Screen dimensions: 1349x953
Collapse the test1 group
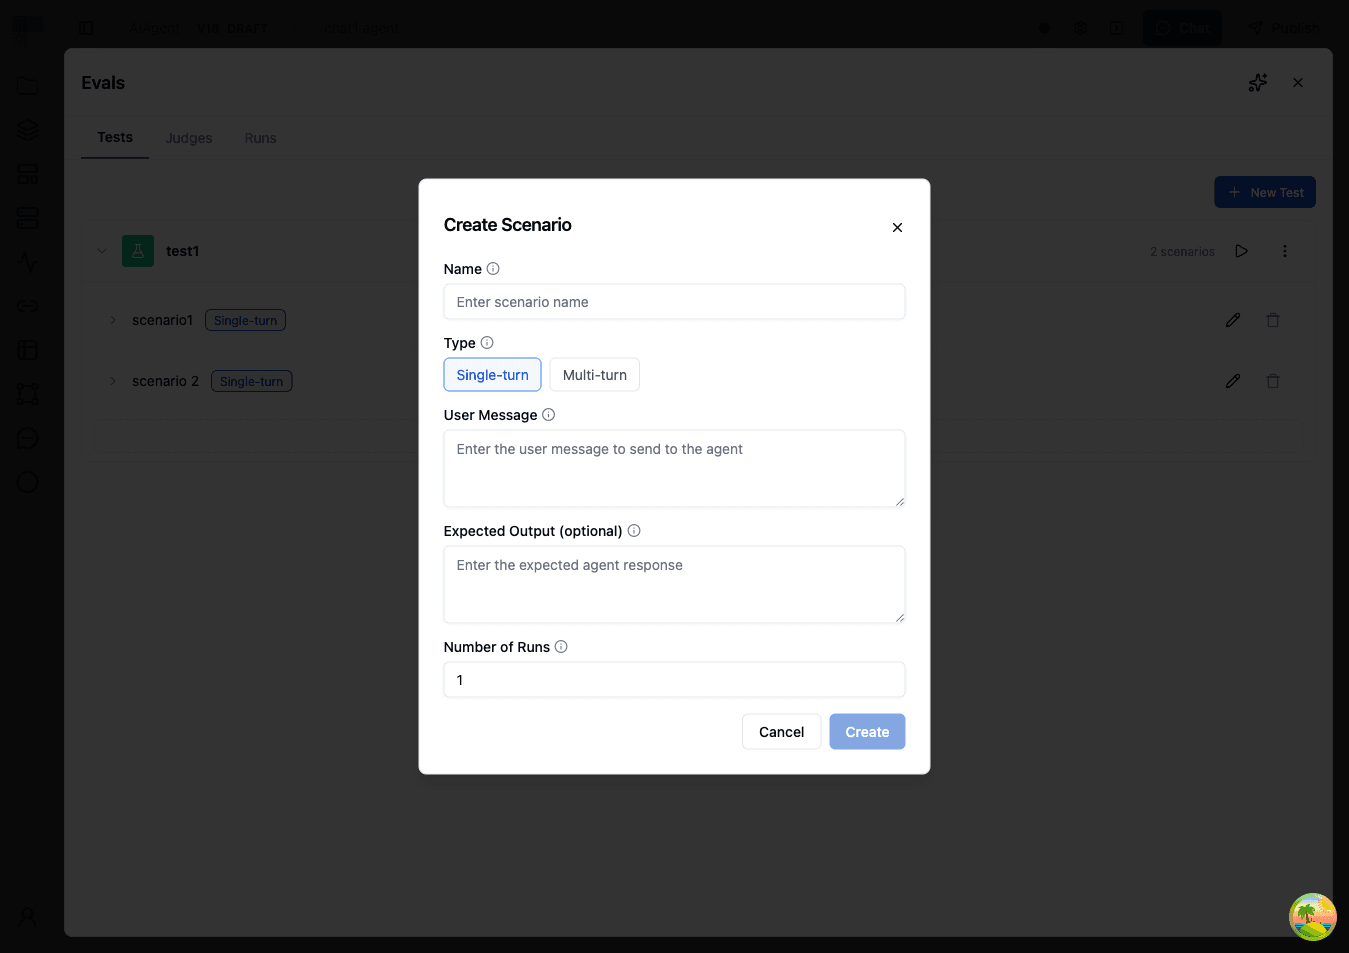tap(101, 251)
